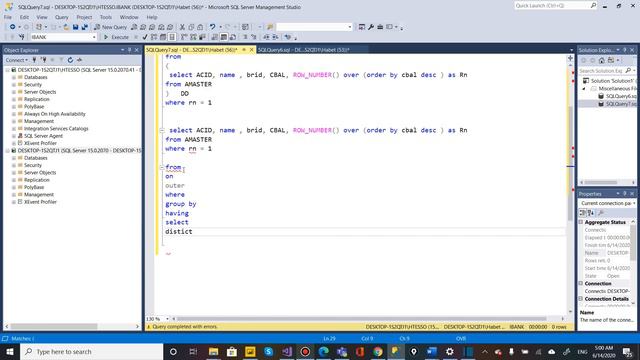This screenshot has width=640, height=360.
Task: Open the zoom level 130% dropdown
Action: 167,319
